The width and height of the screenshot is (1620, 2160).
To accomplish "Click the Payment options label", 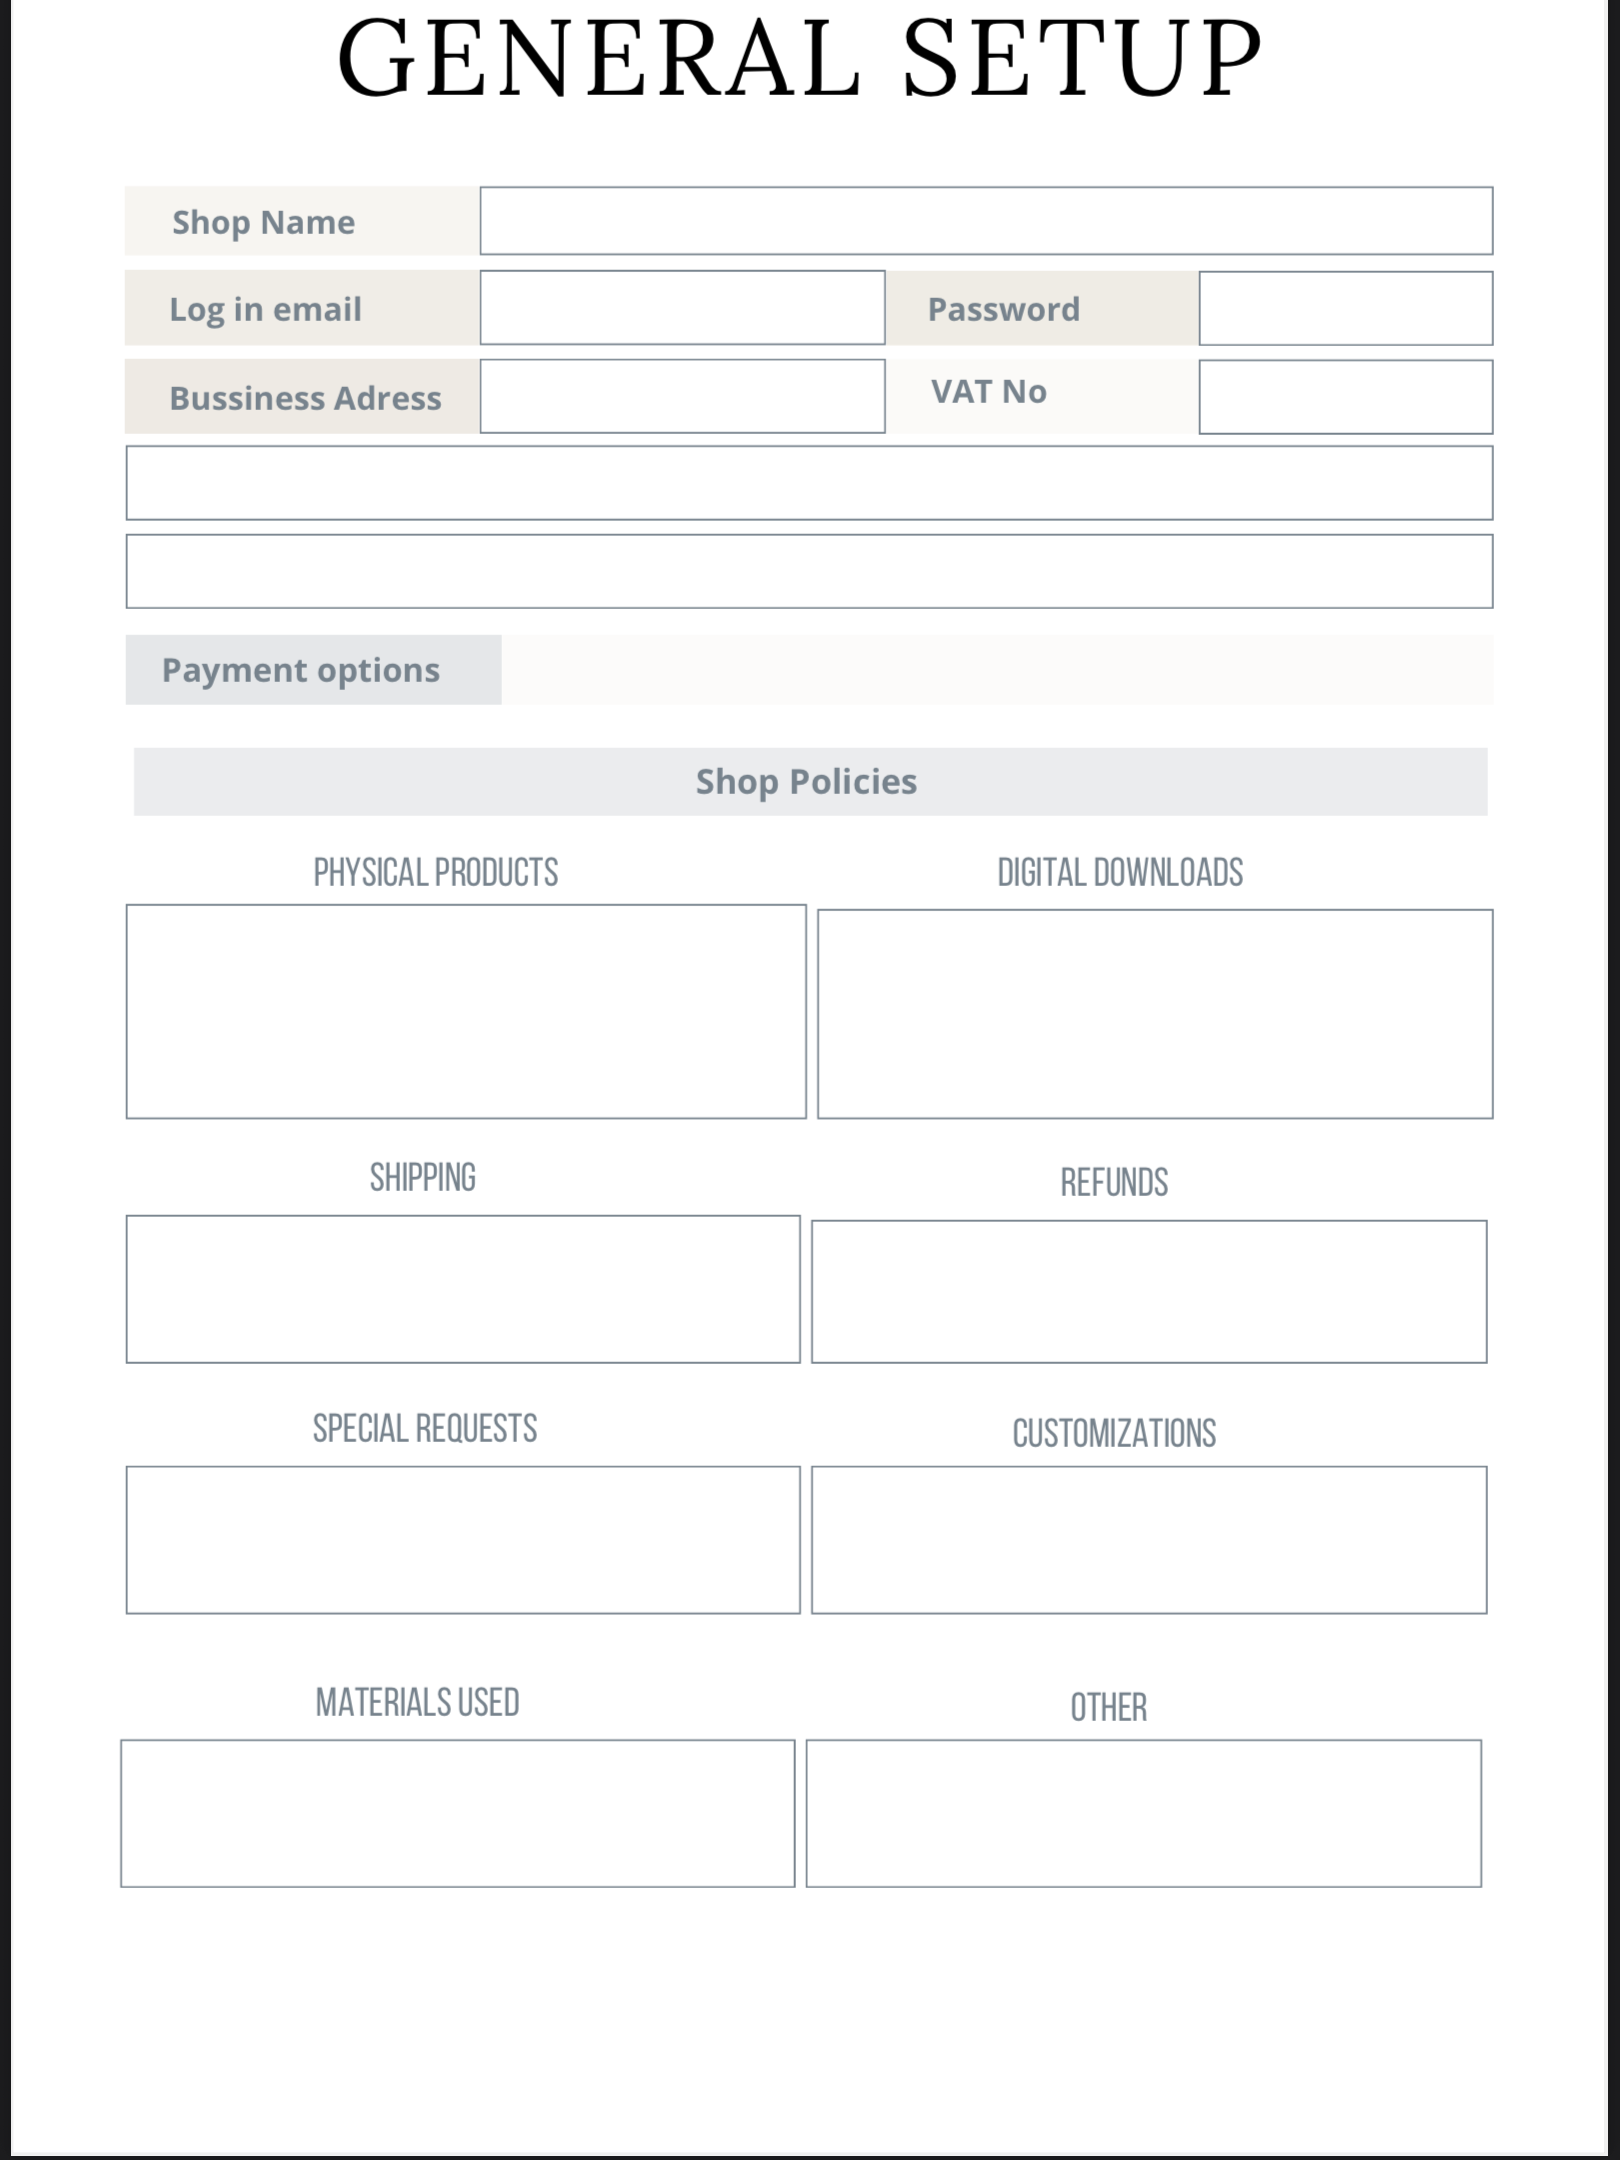I will (301, 670).
